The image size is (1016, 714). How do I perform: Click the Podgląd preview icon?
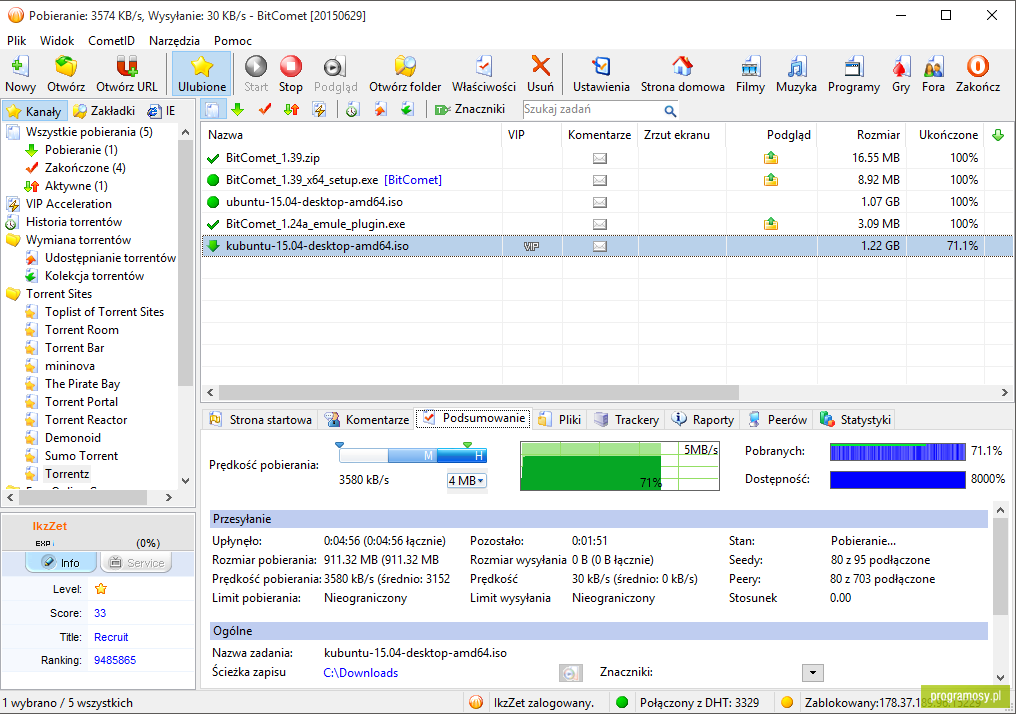[x=335, y=73]
